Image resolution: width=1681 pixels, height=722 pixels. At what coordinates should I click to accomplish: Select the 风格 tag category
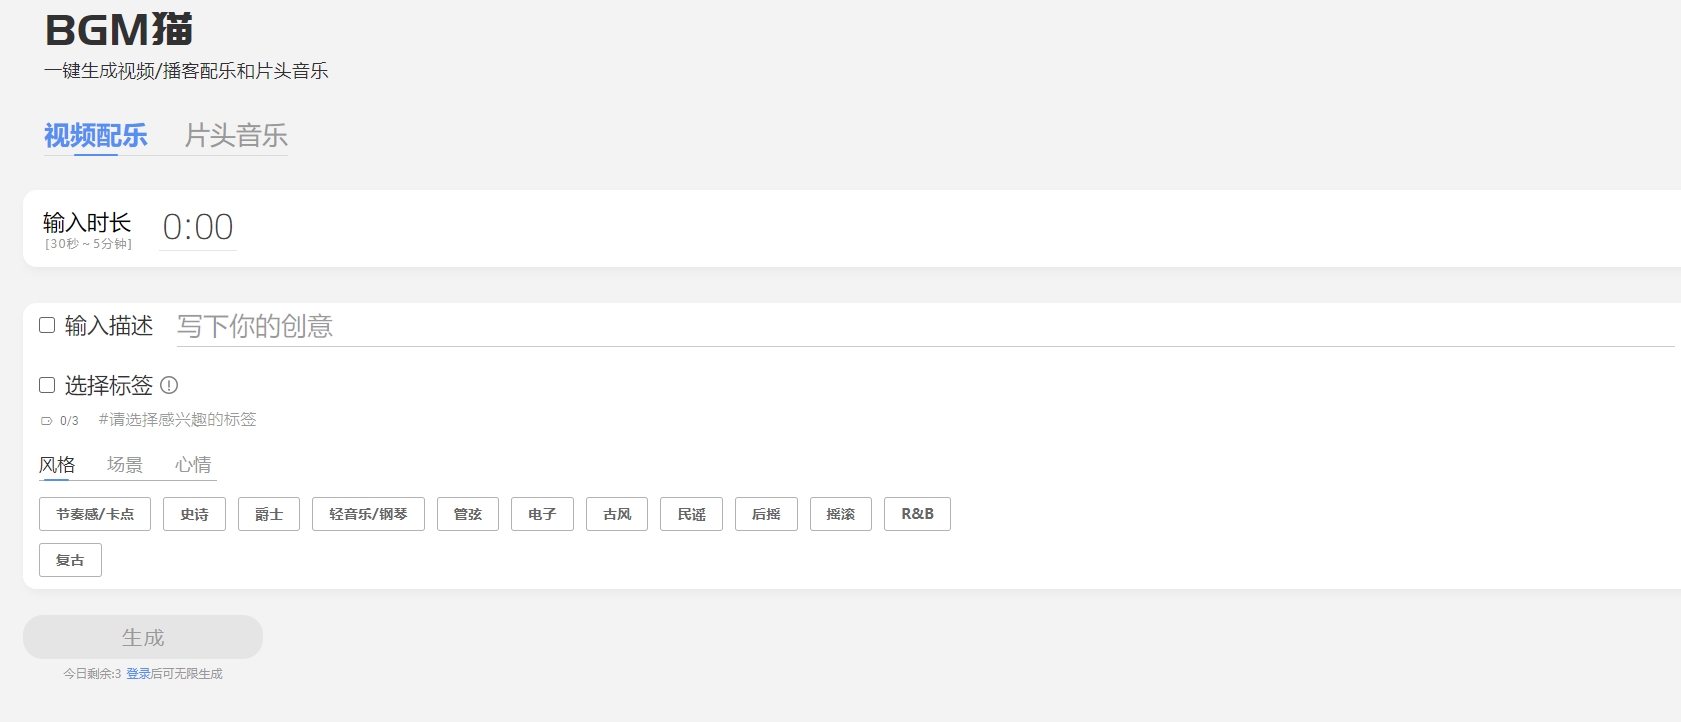pyautogui.click(x=57, y=465)
